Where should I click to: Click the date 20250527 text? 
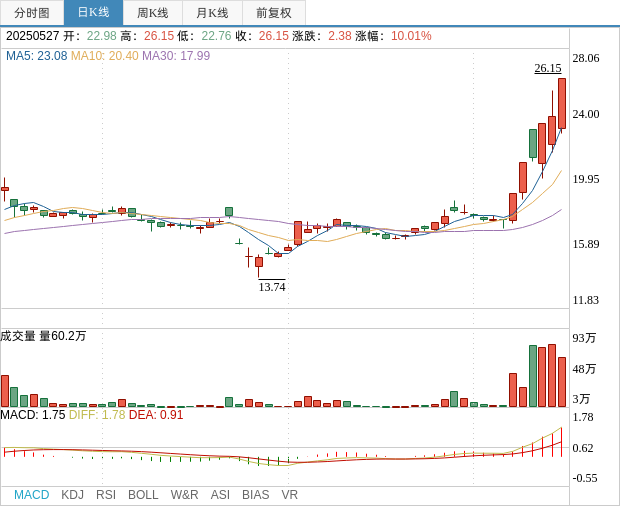pos(32,36)
